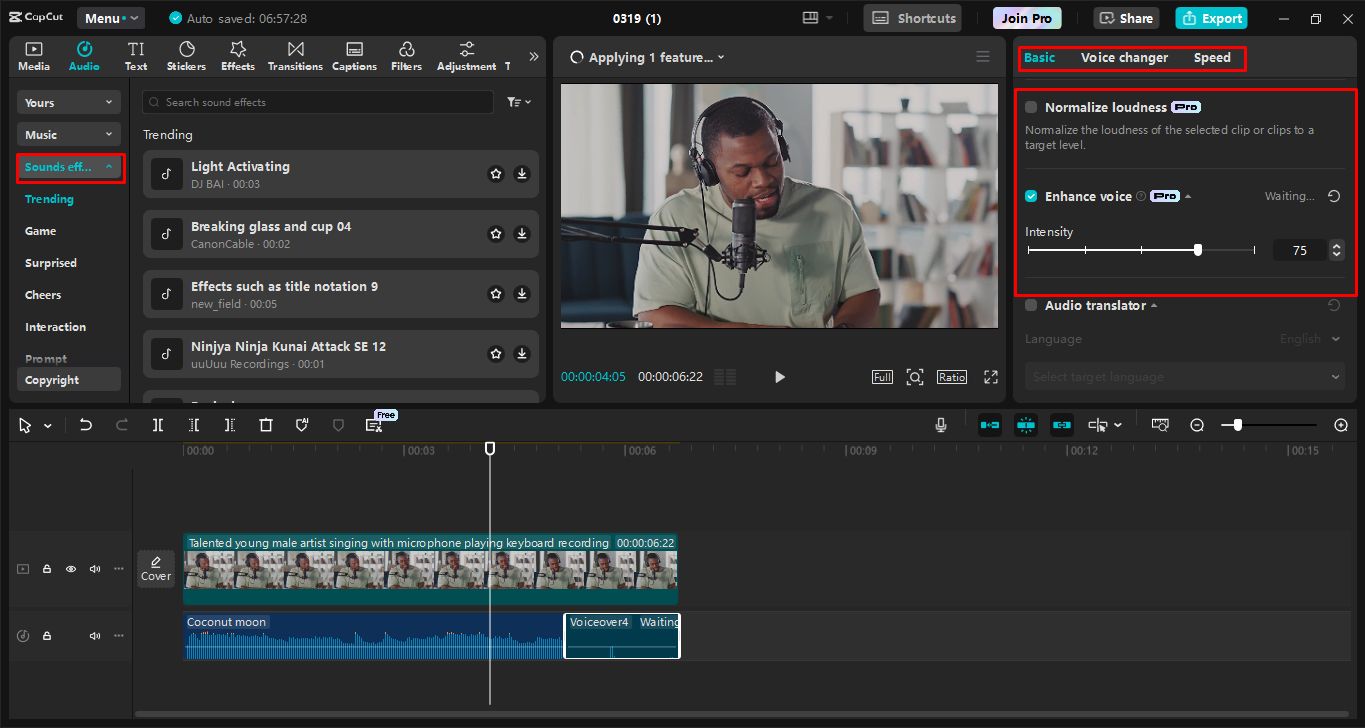Viewport: 1365px width, 728px height.
Task: Click the Export button
Action: point(1210,17)
